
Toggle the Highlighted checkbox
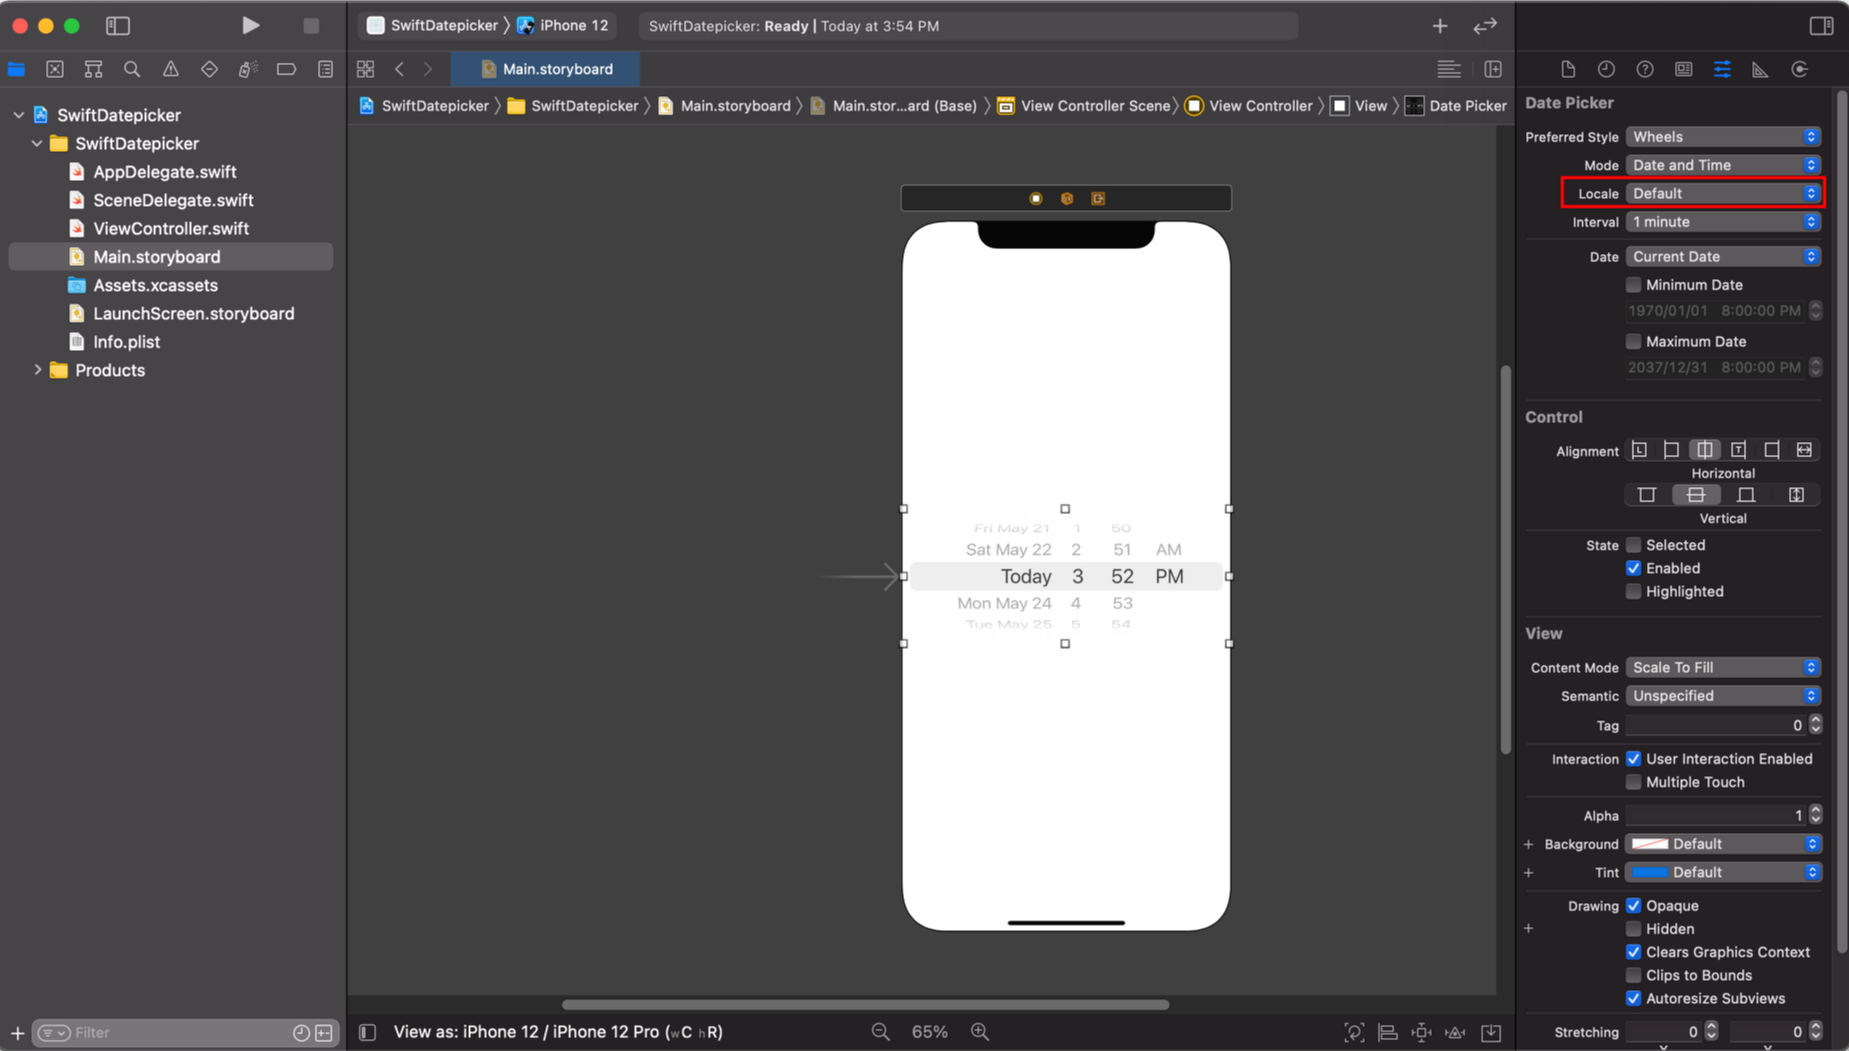click(x=1634, y=592)
